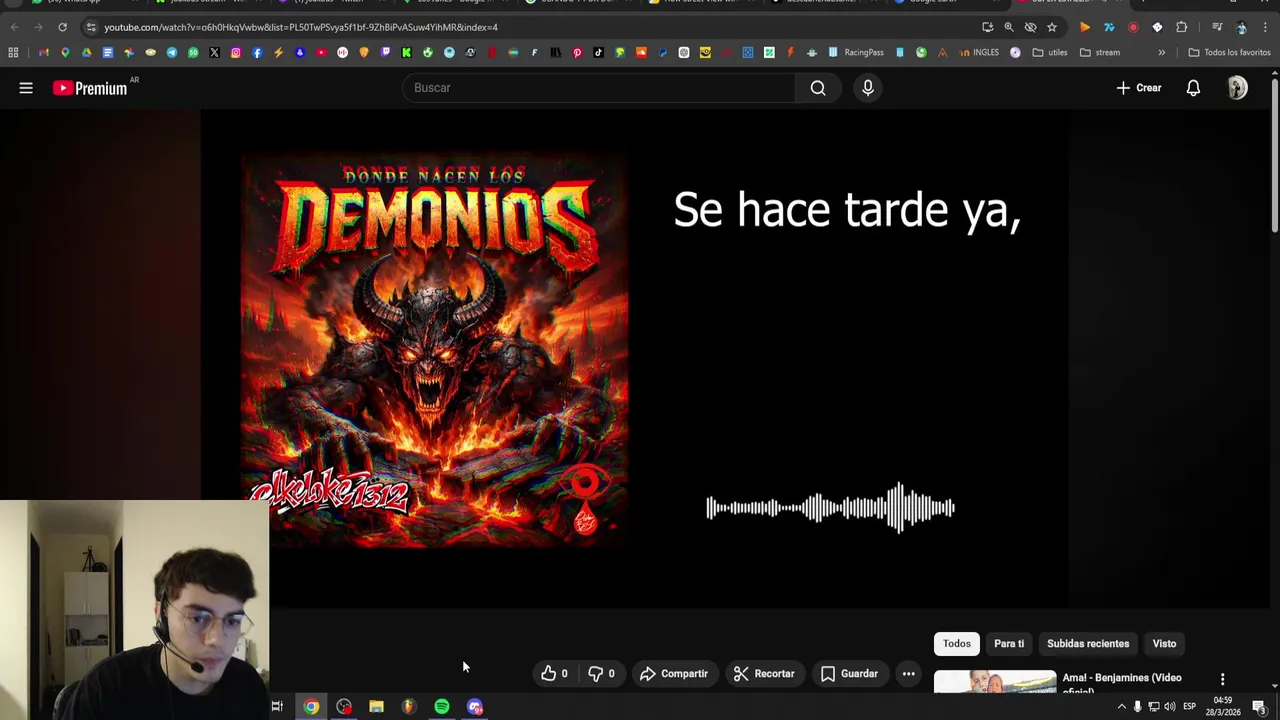Reload the page
Viewport: 1280px width, 720px height.
(62, 27)
